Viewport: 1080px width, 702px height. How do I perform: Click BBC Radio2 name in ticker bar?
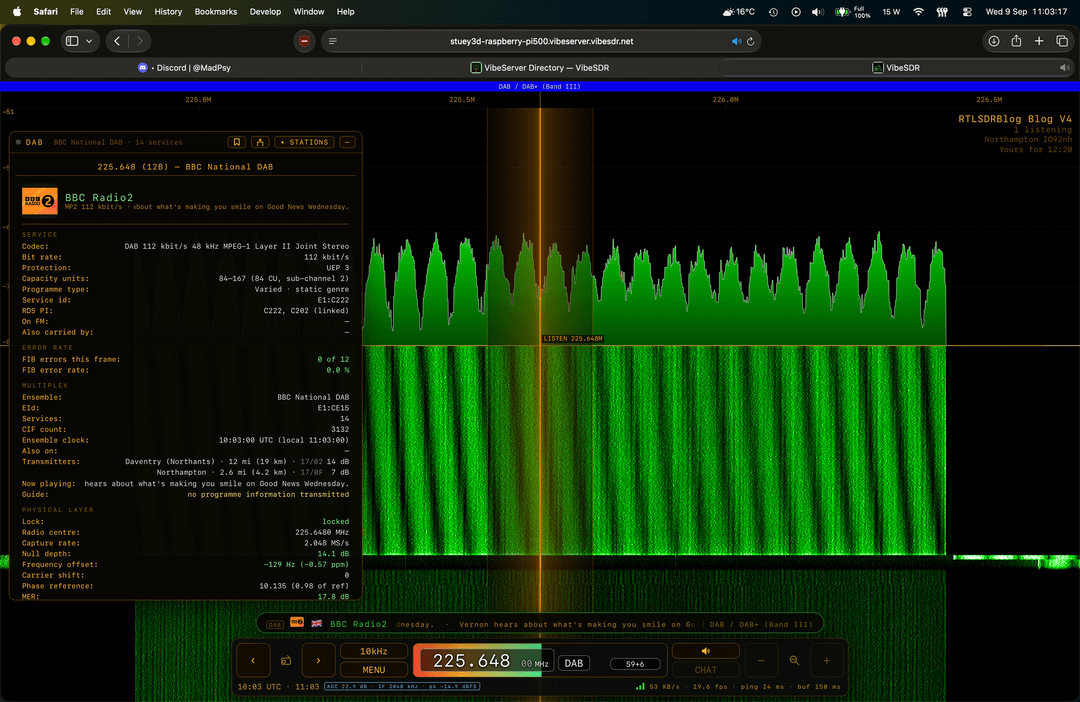point(358,624)
